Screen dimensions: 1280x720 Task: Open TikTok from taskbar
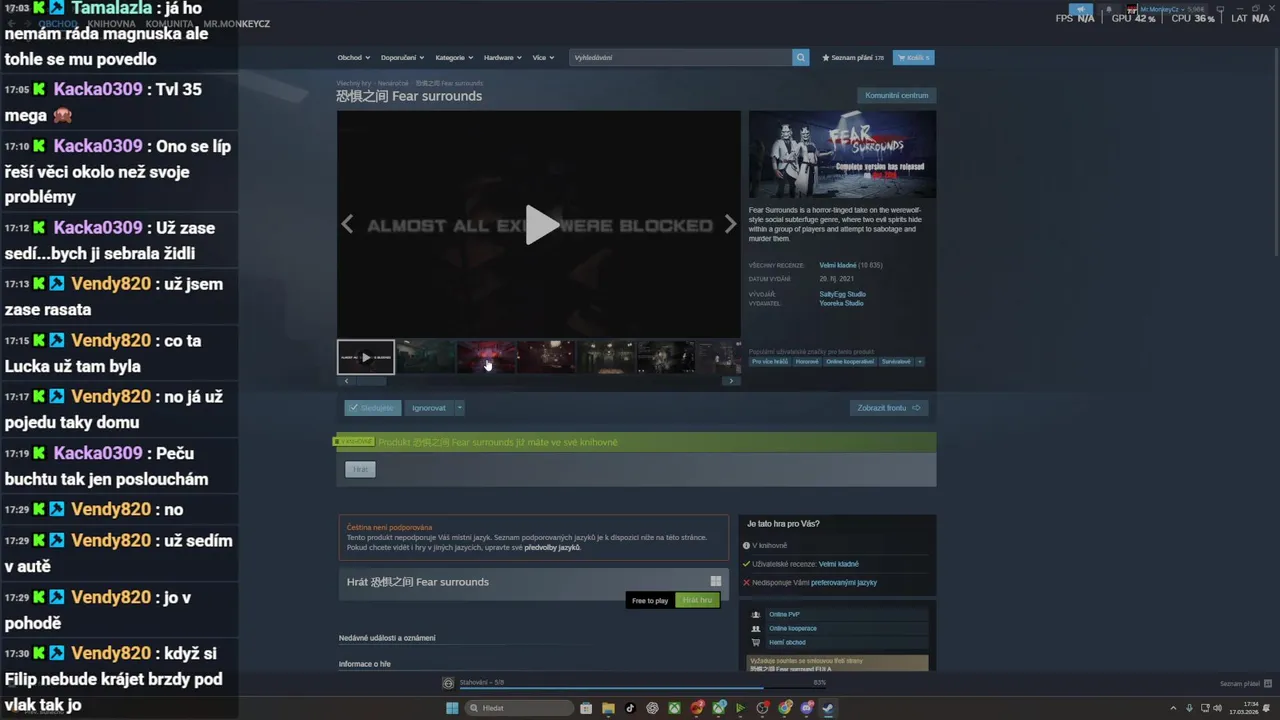click(x=630, y=708)
